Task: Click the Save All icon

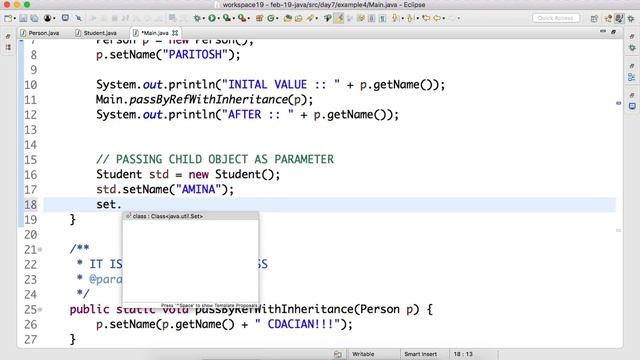Action: tap(34, 18)
